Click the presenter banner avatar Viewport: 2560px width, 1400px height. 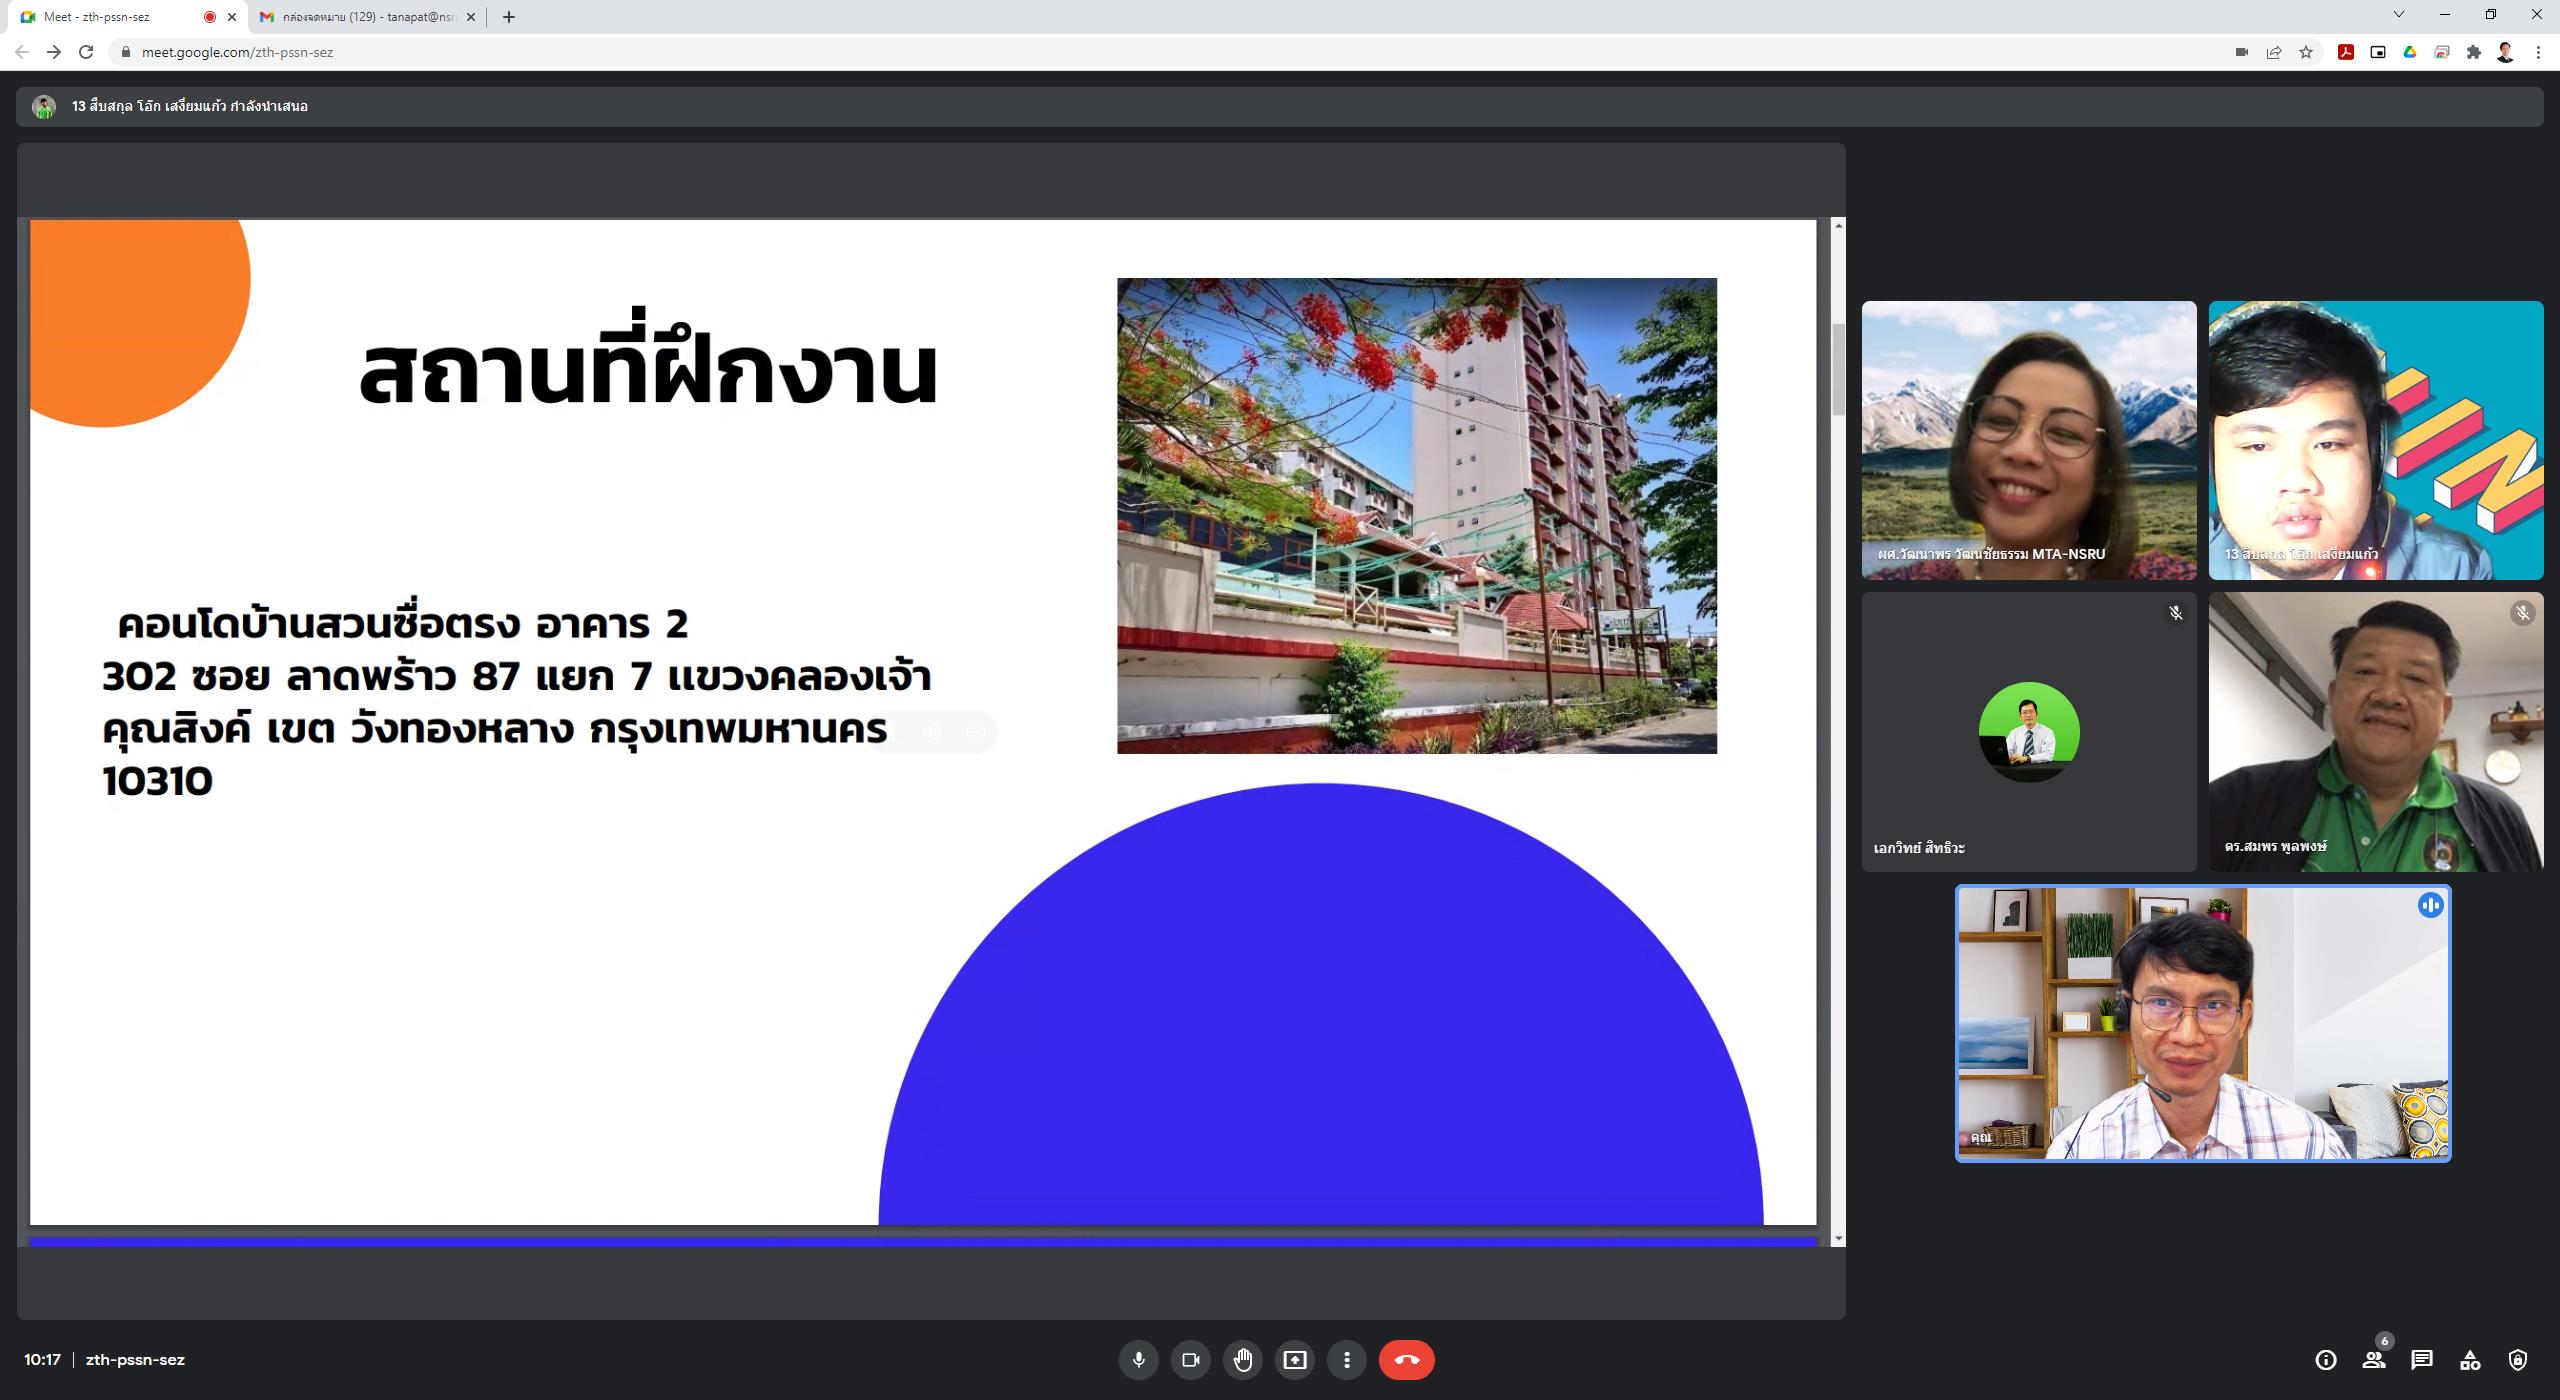pyautogui.click(x=44, y=107)
